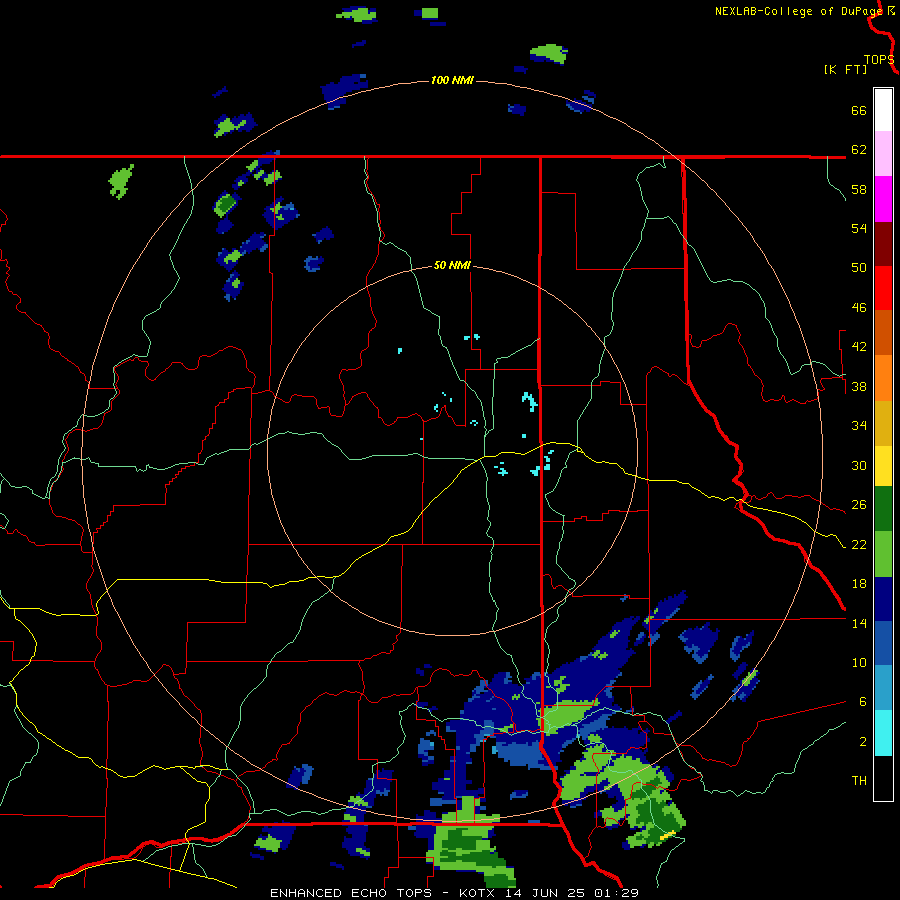Click the "26" legend value
The image size is (900, 900).
pos(859,505)
